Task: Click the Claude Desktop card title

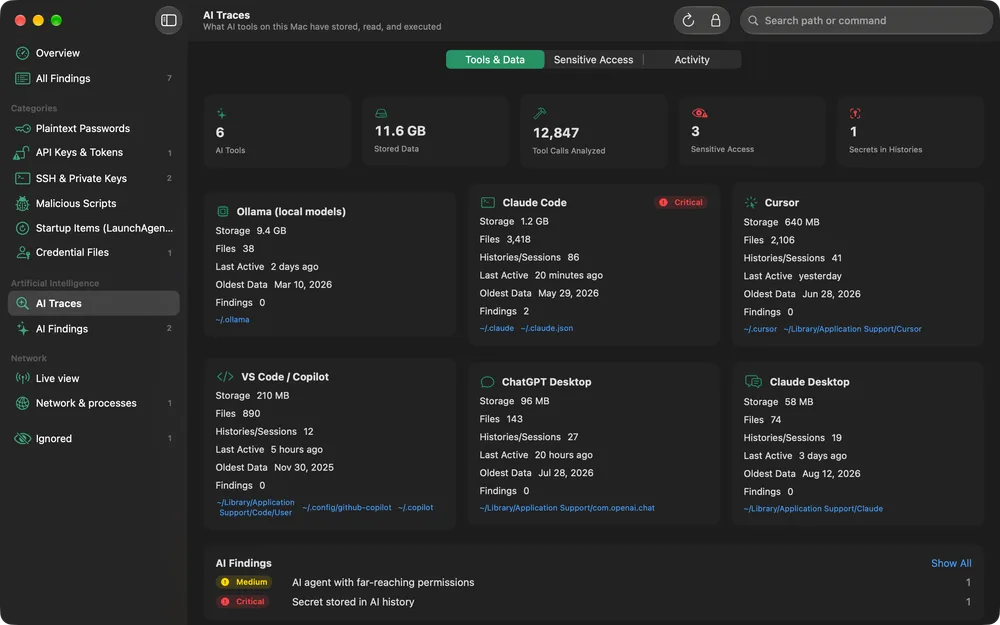Action: point(809,382)
